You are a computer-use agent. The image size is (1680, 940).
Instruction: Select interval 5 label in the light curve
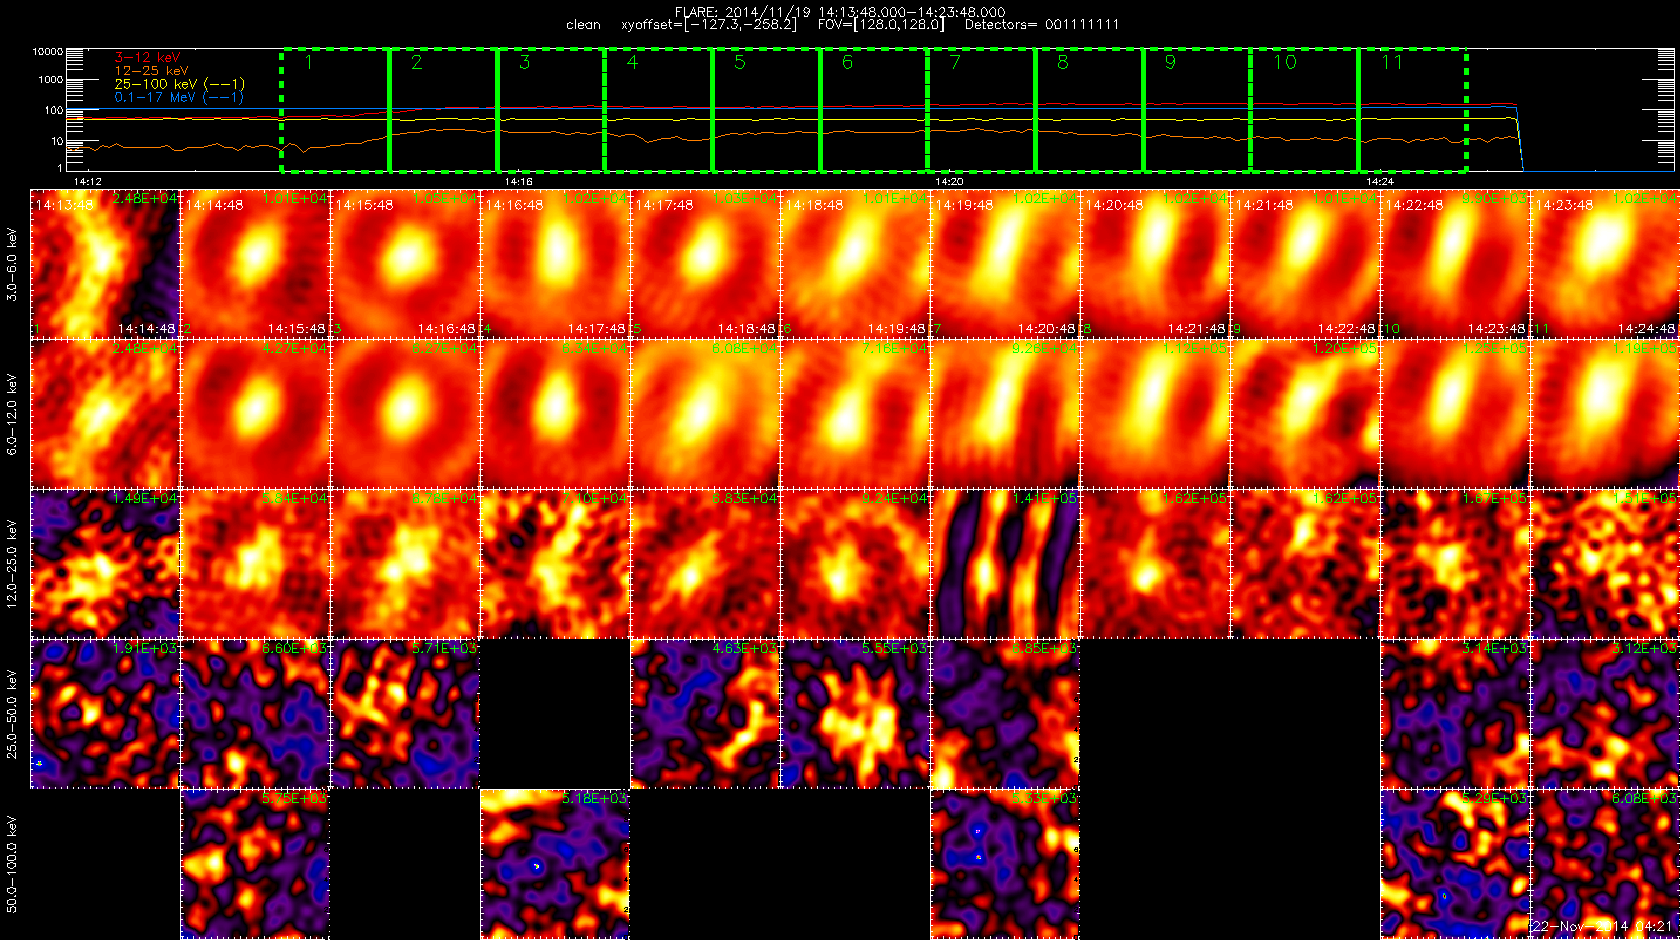(740, 62)
